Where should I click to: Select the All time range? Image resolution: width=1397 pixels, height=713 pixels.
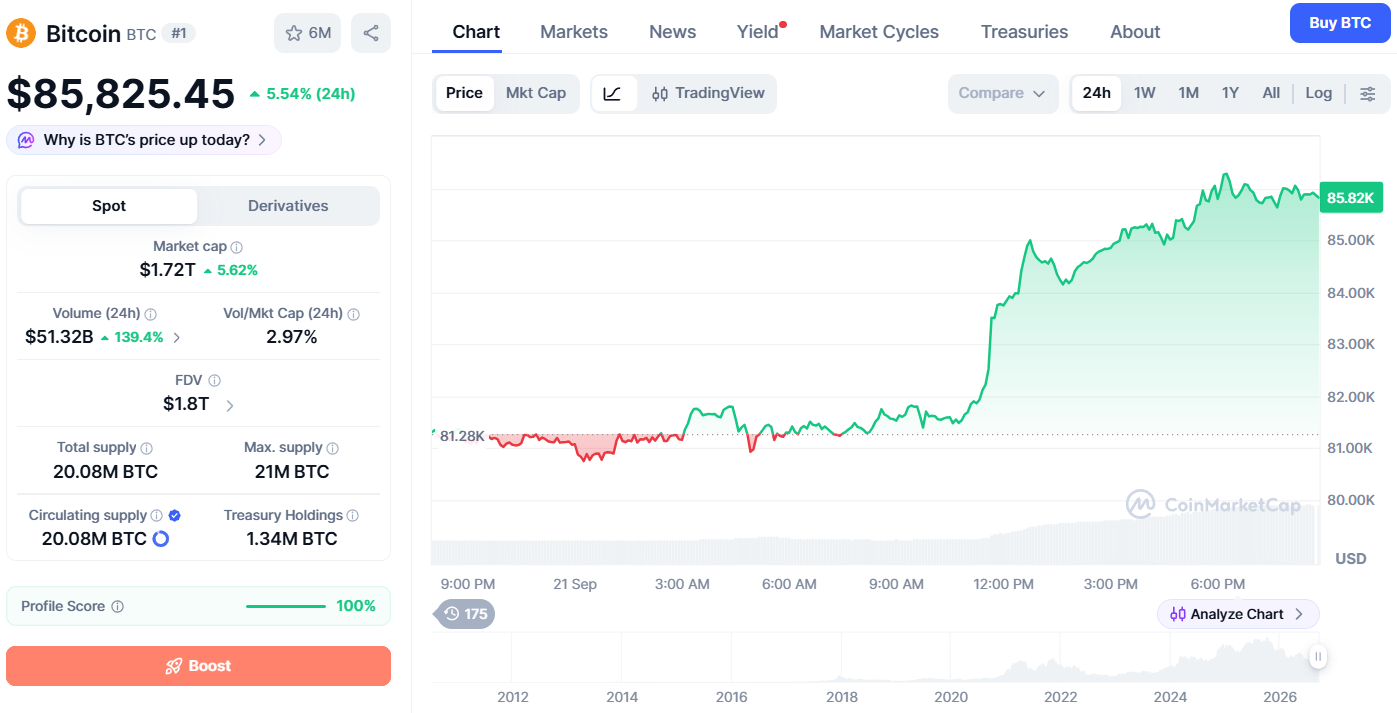coord(1271,93)
